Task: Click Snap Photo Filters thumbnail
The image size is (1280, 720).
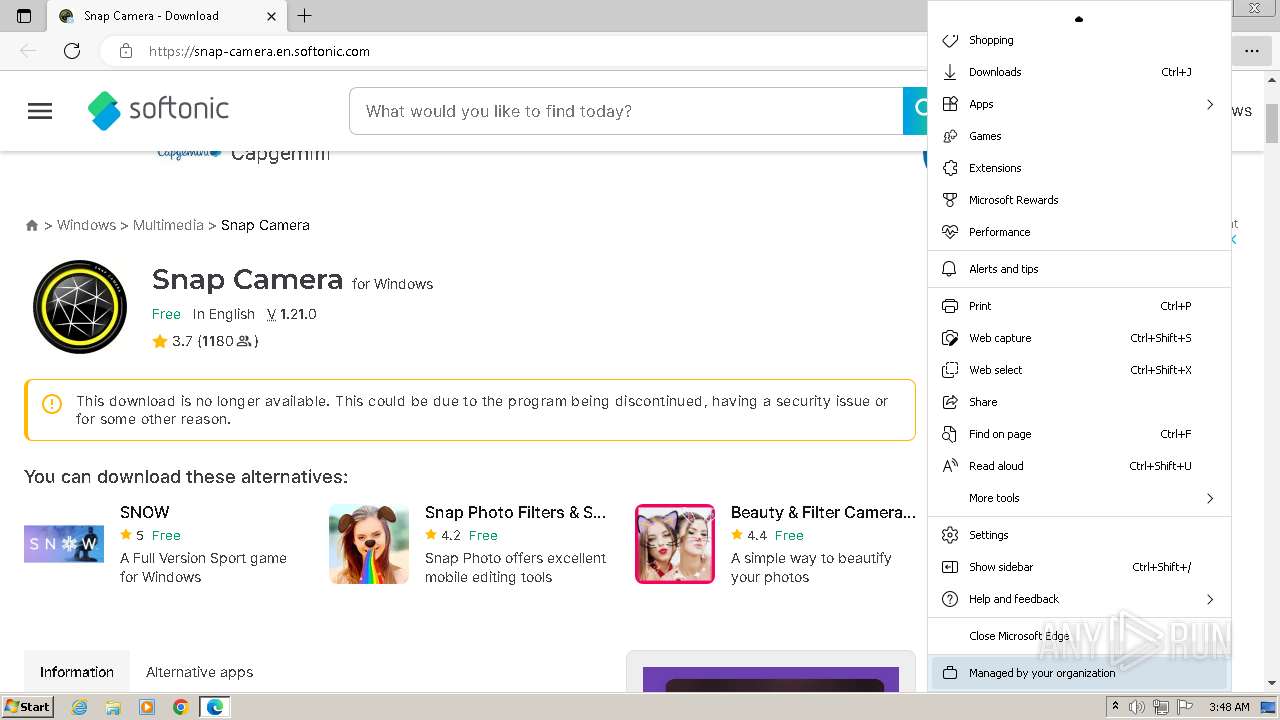Action: click(369, 544)
